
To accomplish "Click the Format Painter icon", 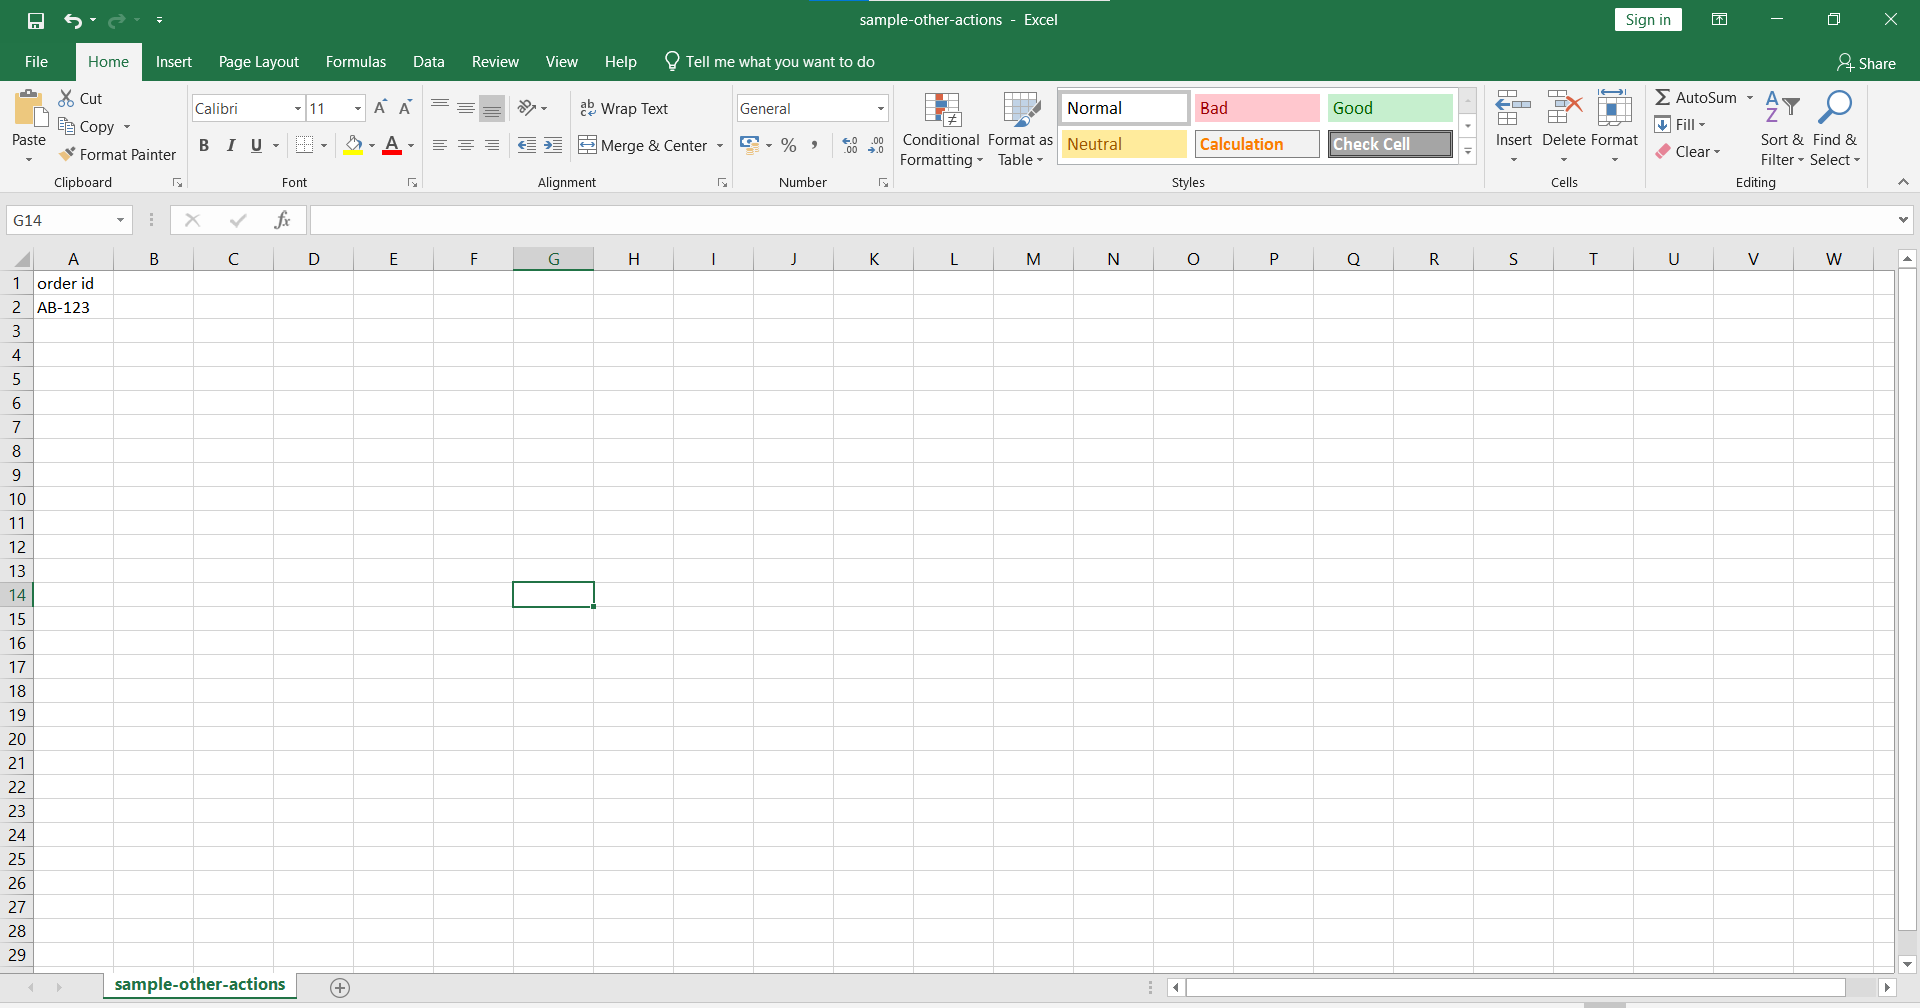I will (x=68, y=154).
